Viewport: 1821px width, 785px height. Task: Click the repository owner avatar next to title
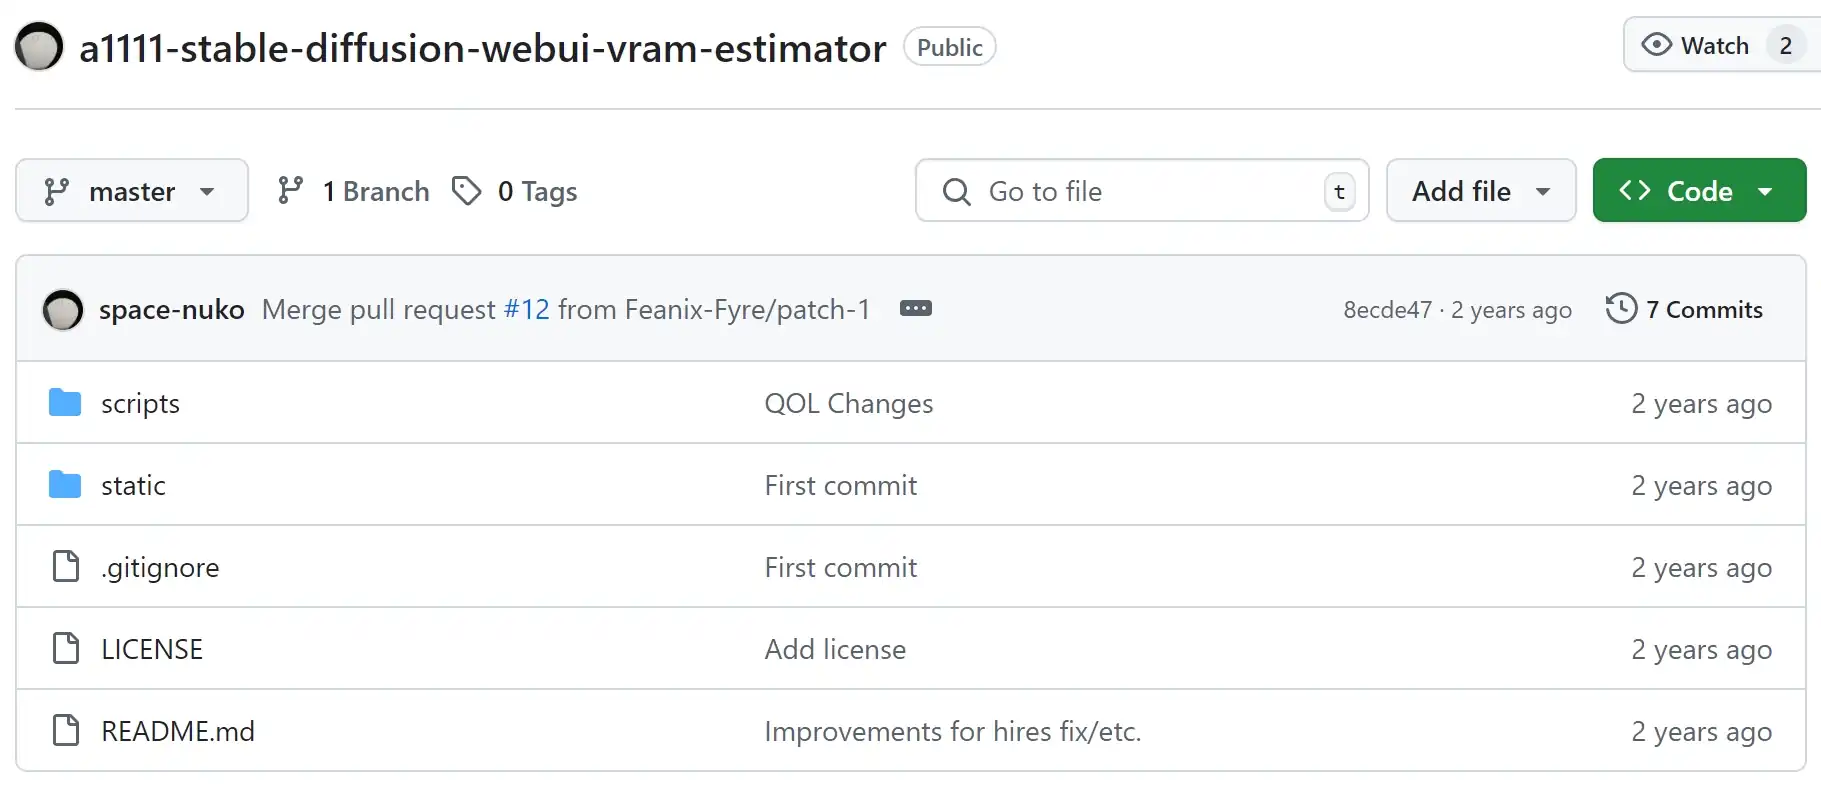pos(39,47)
